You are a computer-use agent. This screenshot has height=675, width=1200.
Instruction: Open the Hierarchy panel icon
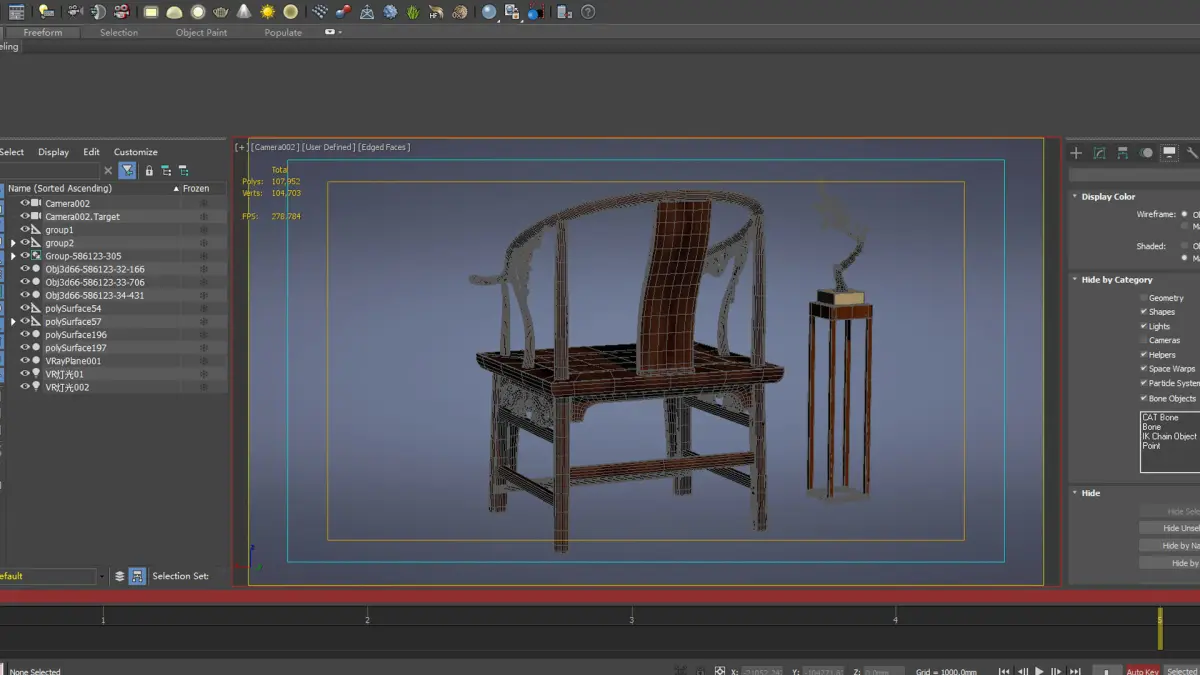[1123, 153]
